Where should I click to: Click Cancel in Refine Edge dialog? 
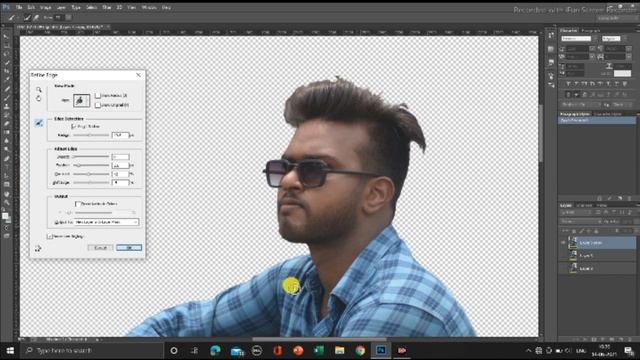pyautogui.click(x=100, y=248)
